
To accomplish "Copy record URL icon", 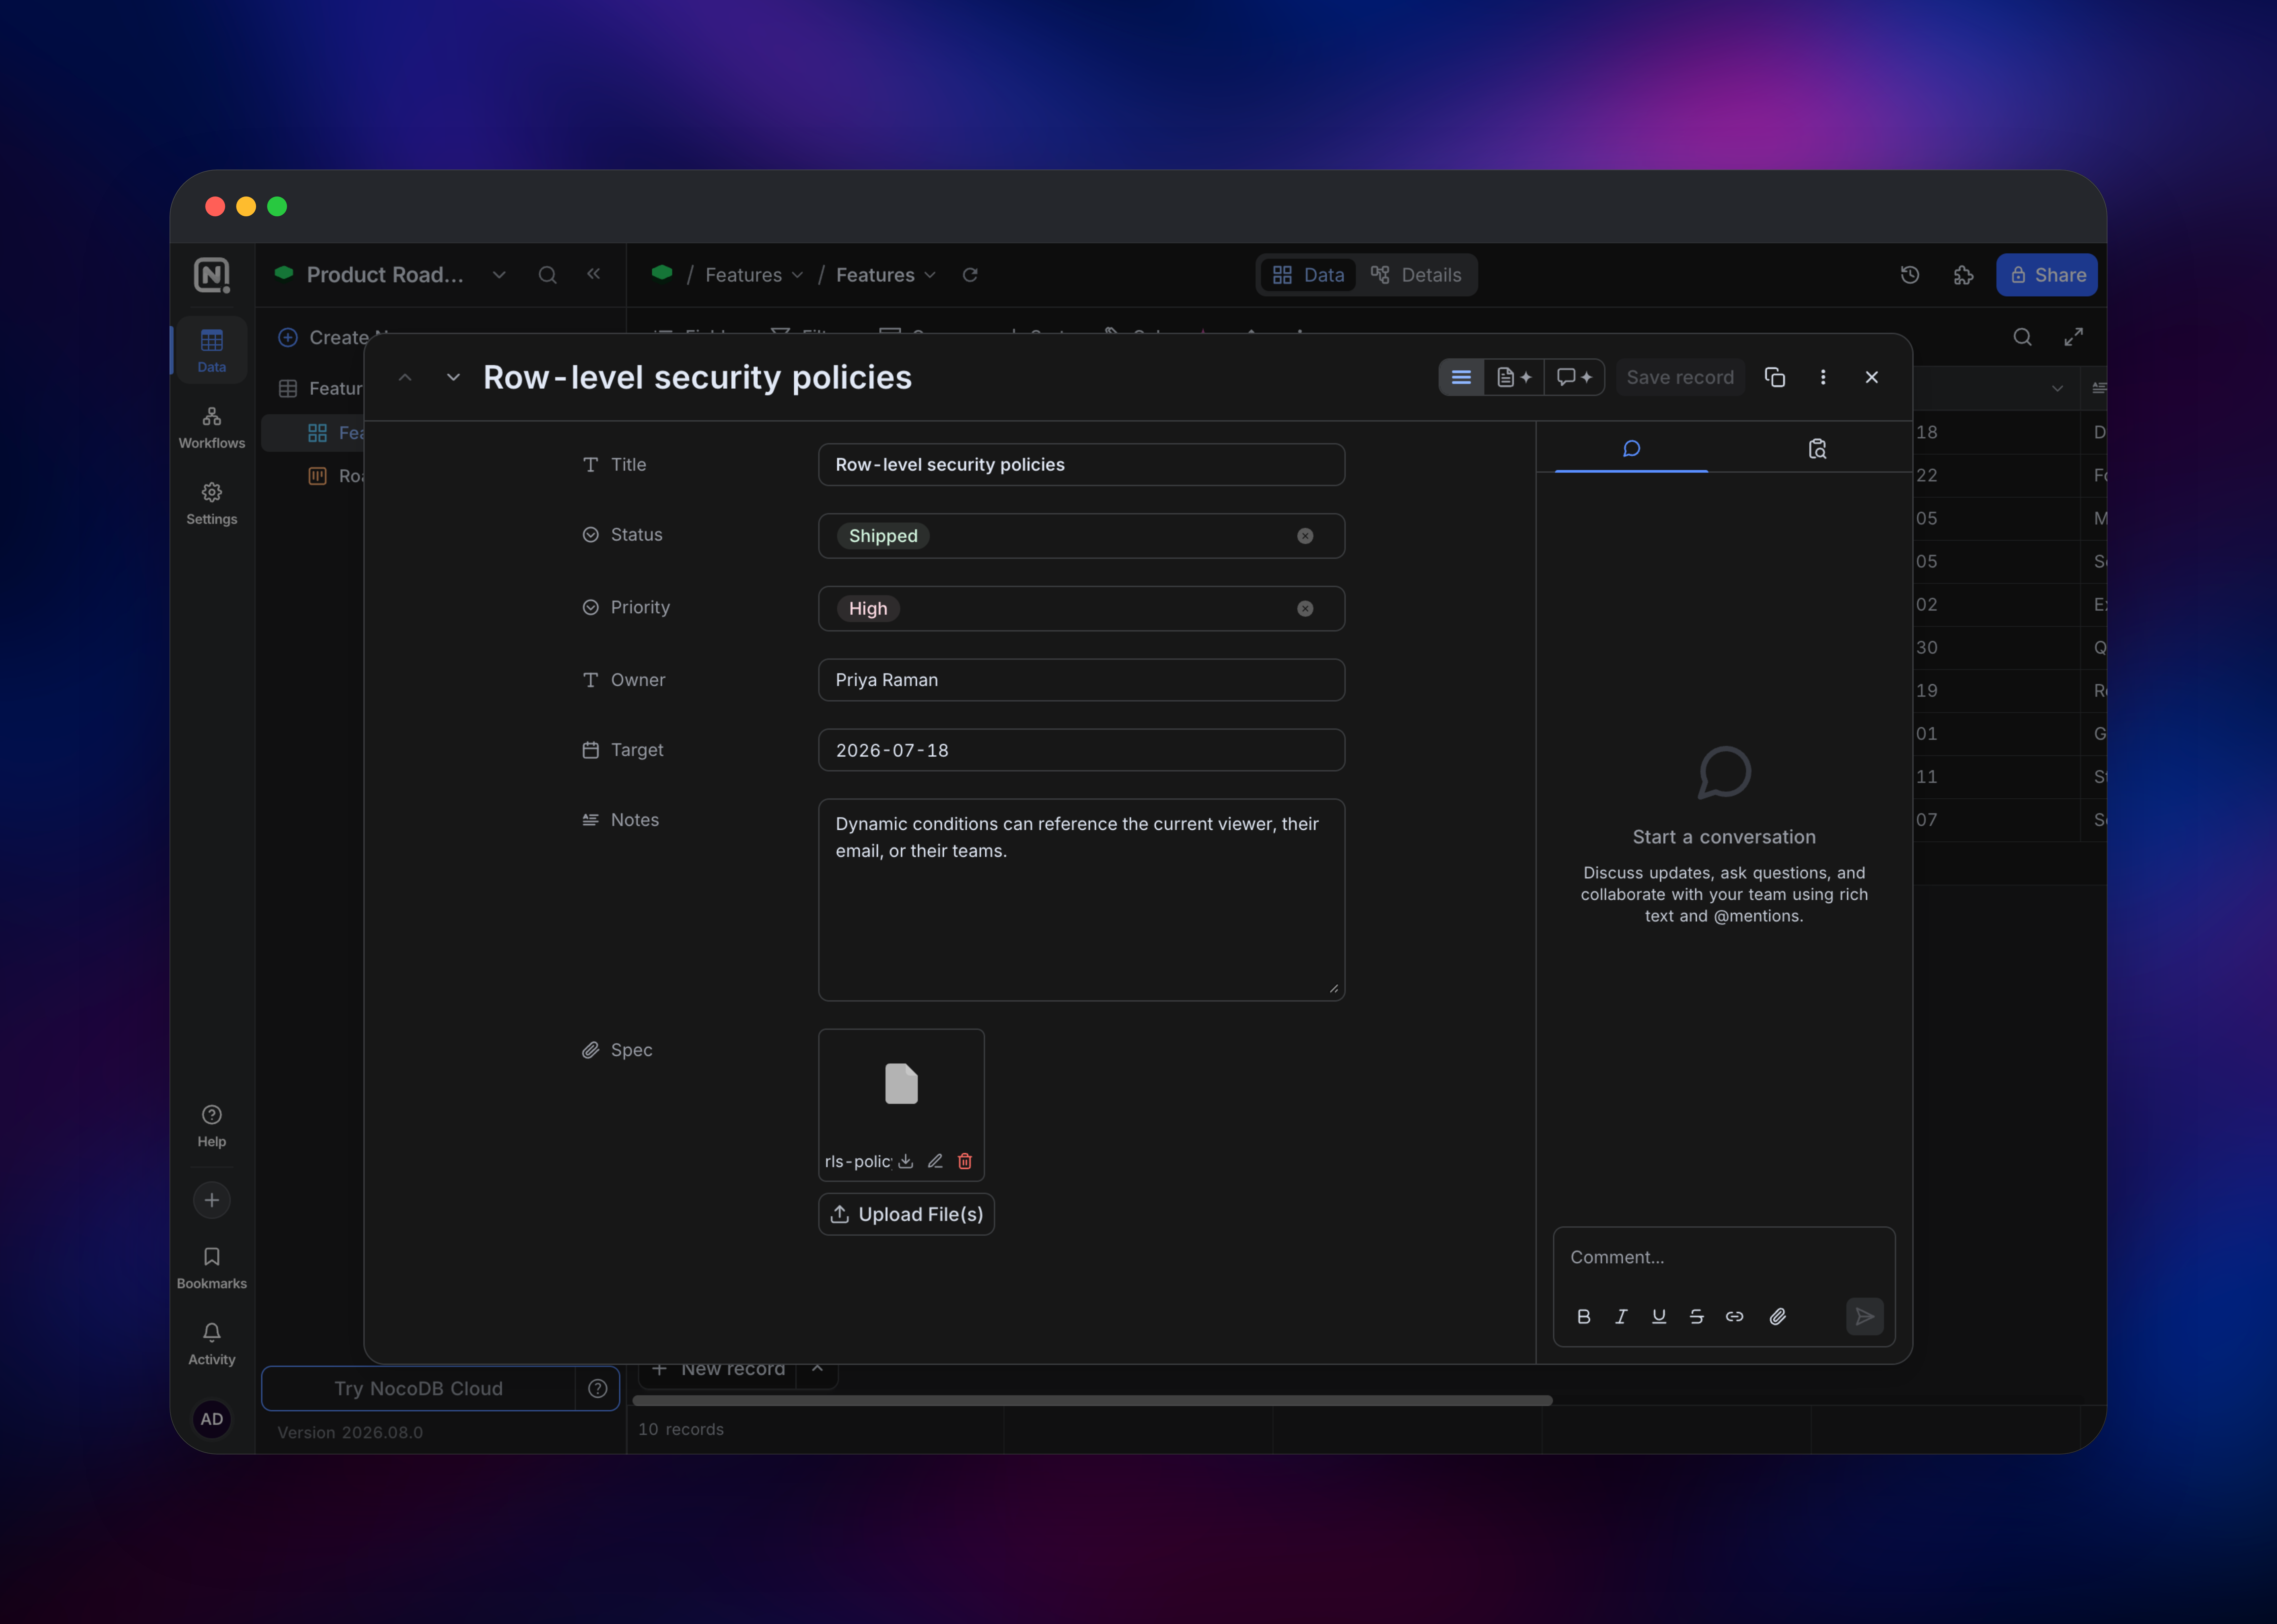I will [x=1775, y=377].
